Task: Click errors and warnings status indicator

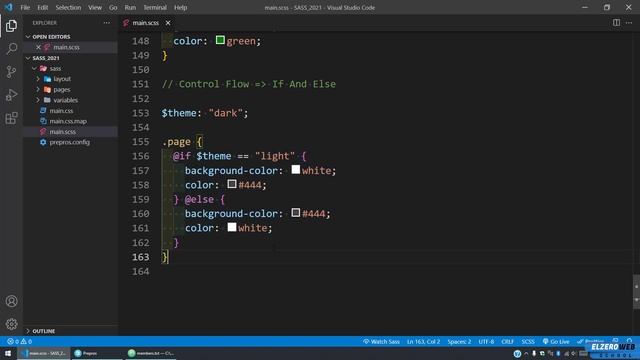Action: (x=19, y=342)
